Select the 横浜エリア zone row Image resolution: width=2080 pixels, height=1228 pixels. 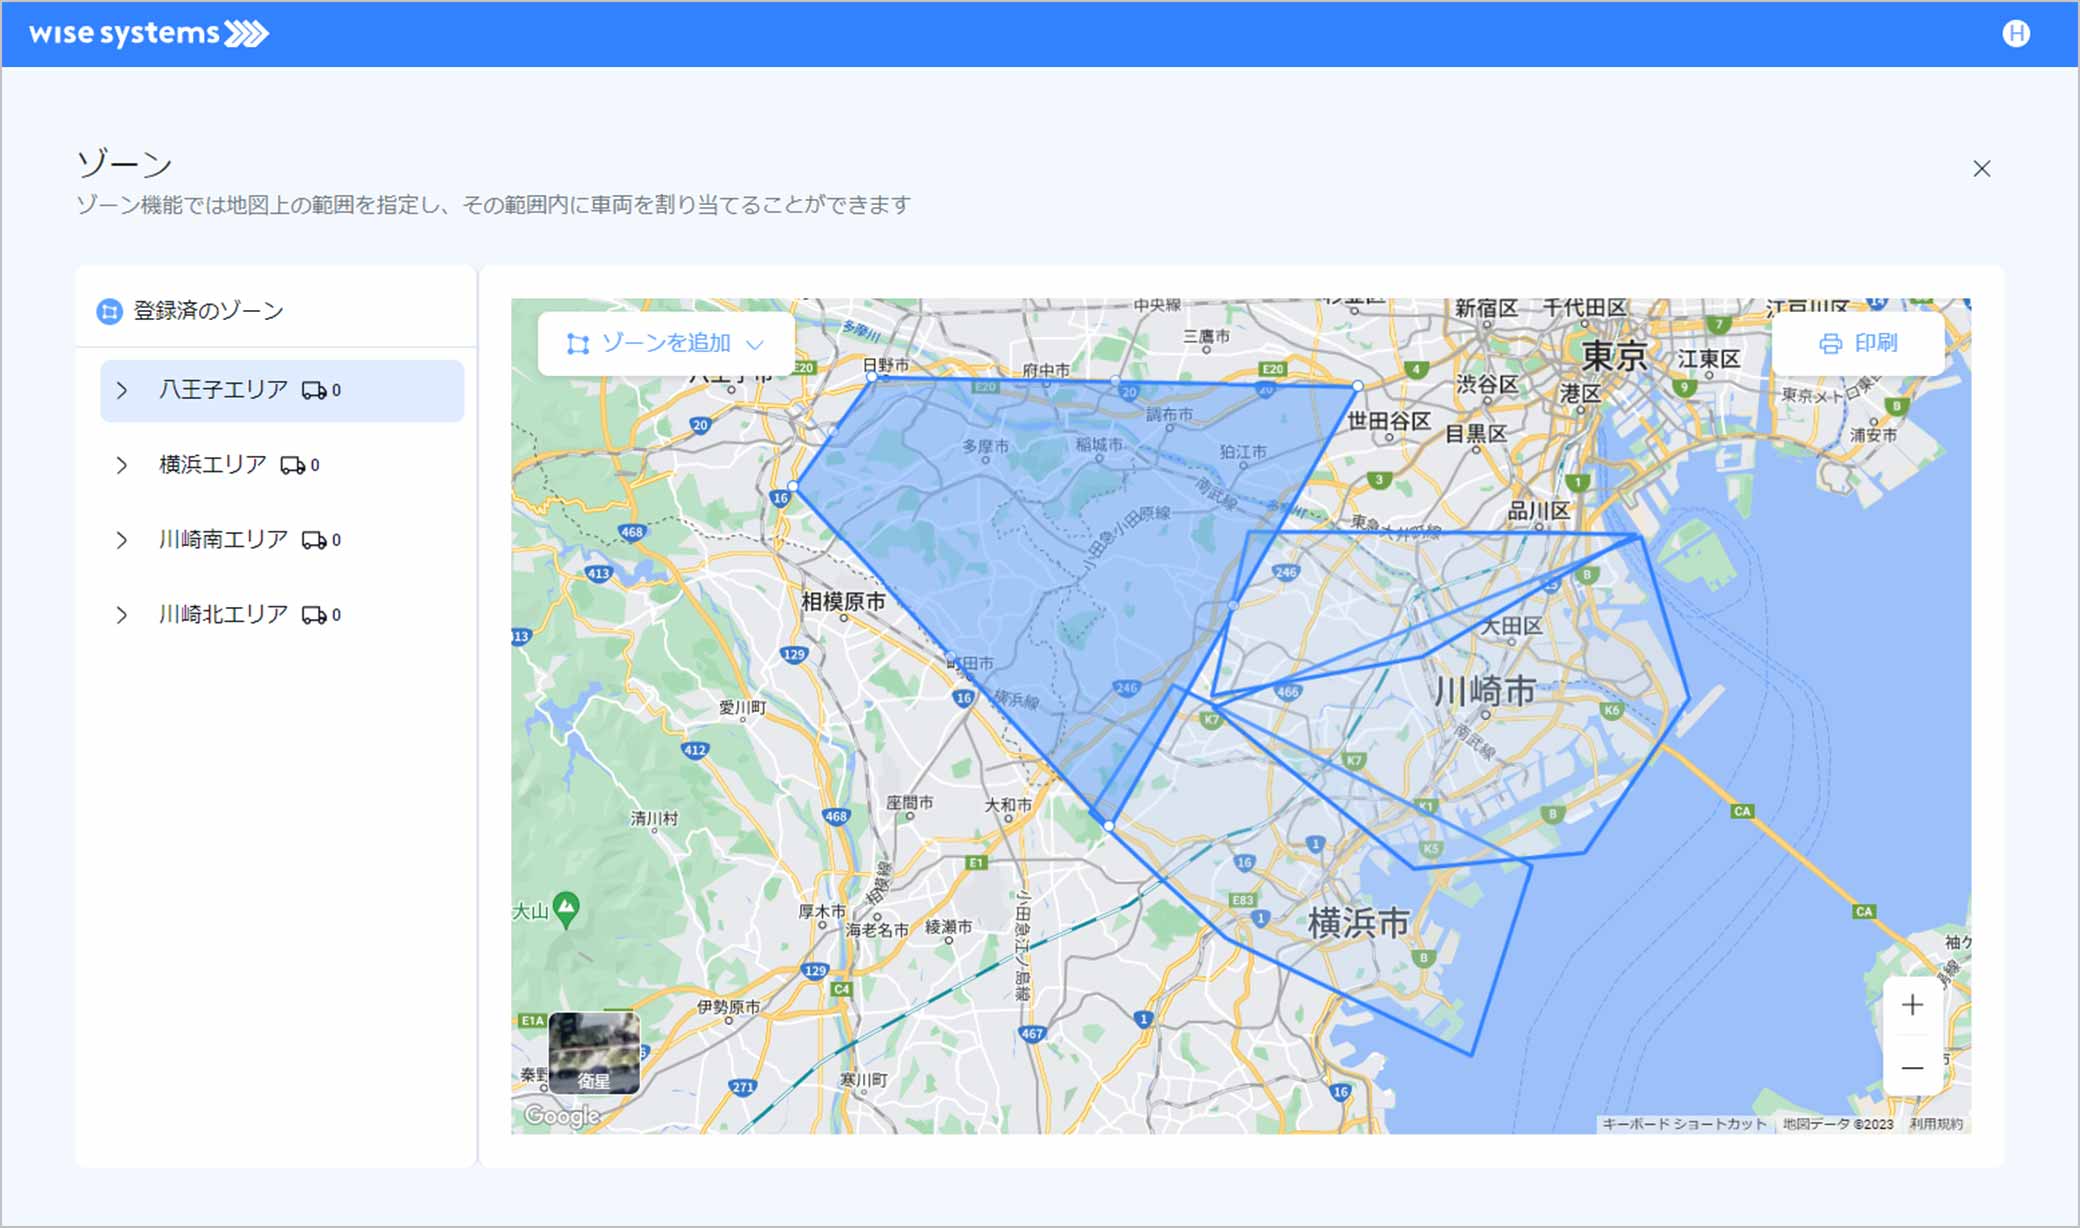[213, 465]
